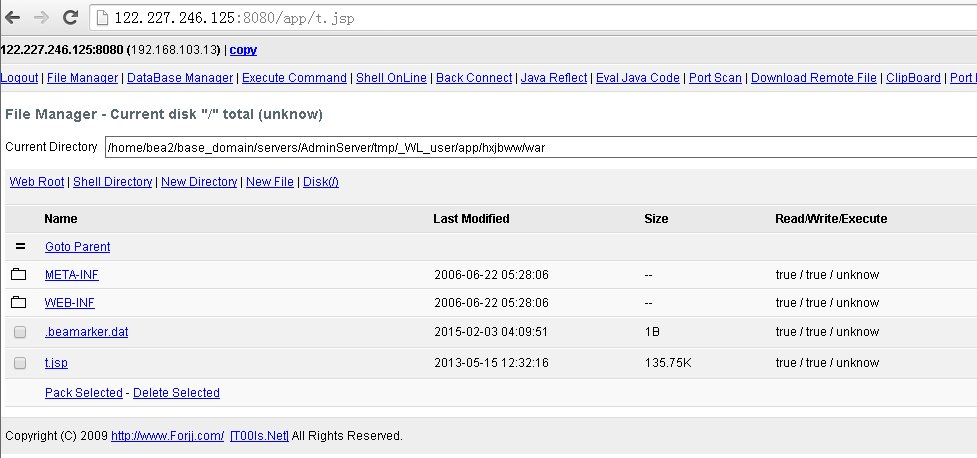Tick the checkbox for t.jsp
The height and width of the screenshot is (458, 977).
coord(20,363)
